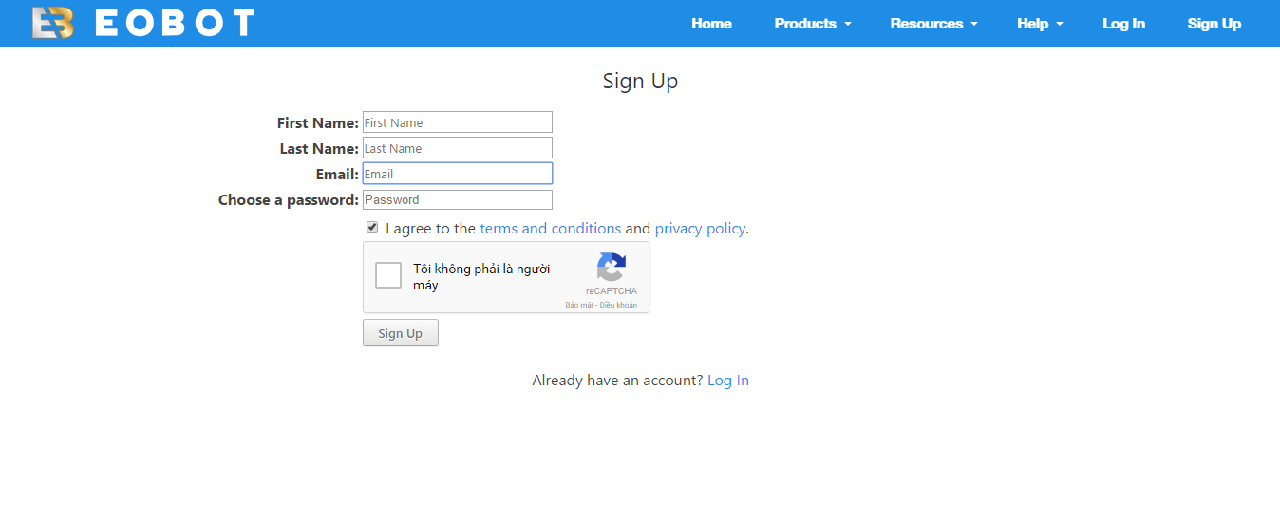Expand the Help dropdown menu
This screenshot has height=522, width=1280.
pyautogui.click(x=1040, y=23)
